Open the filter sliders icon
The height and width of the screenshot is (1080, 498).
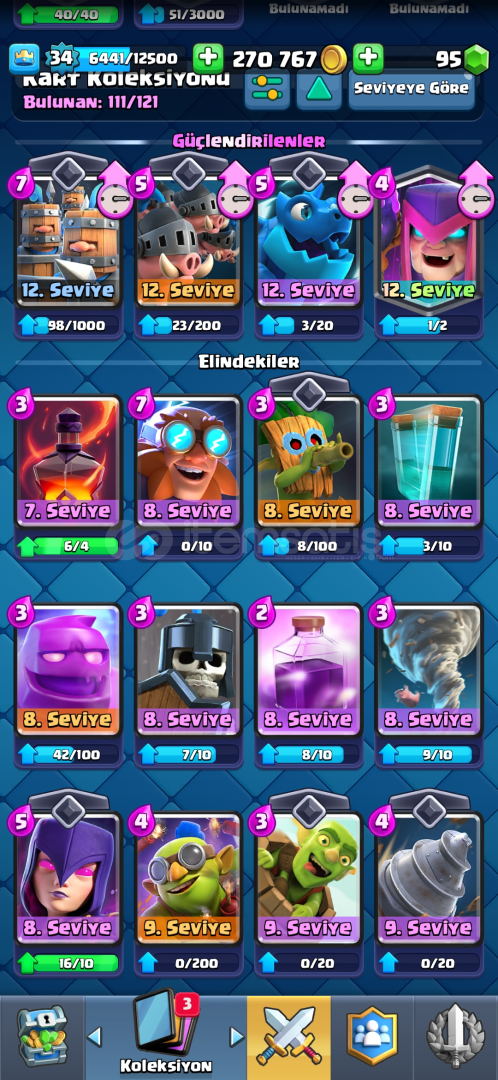pyautogui.click(x=267, y=88)
